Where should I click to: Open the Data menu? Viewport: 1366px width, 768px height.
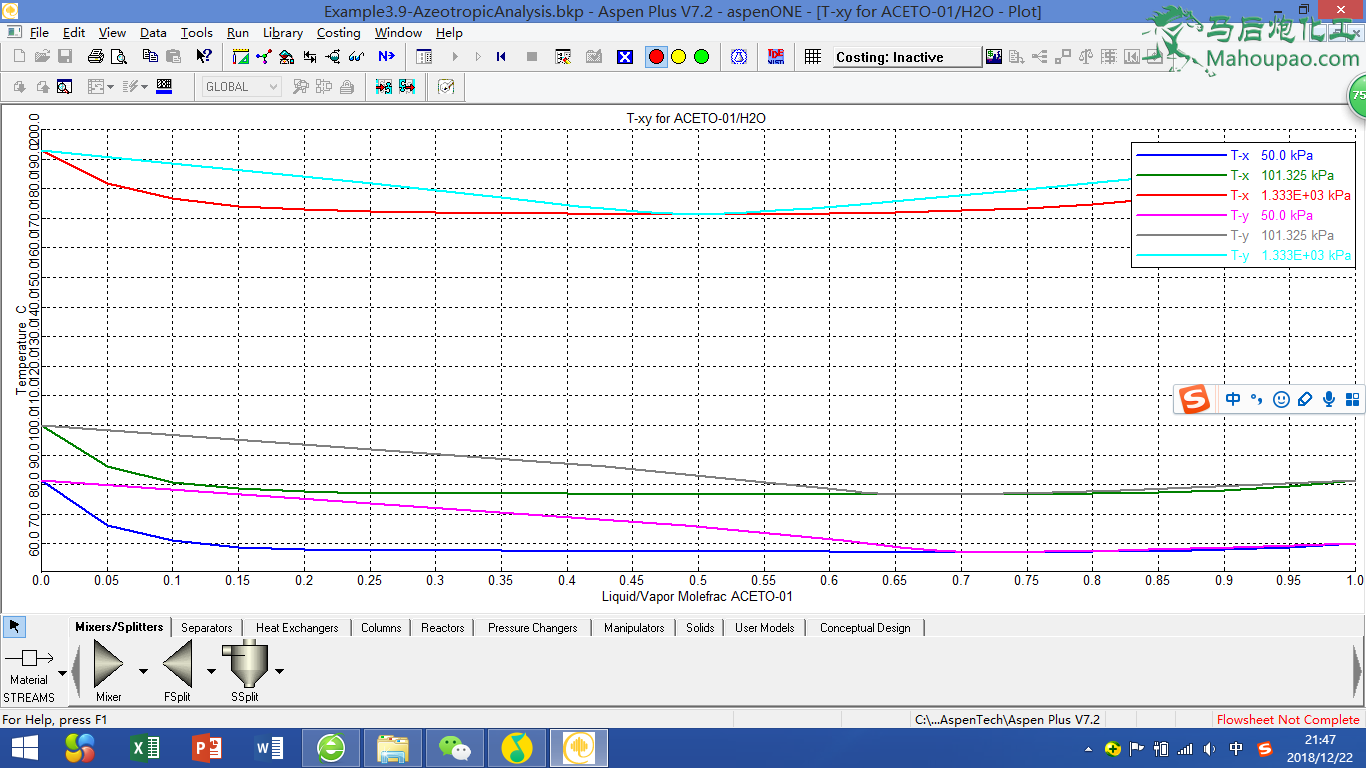coord(153,33)
